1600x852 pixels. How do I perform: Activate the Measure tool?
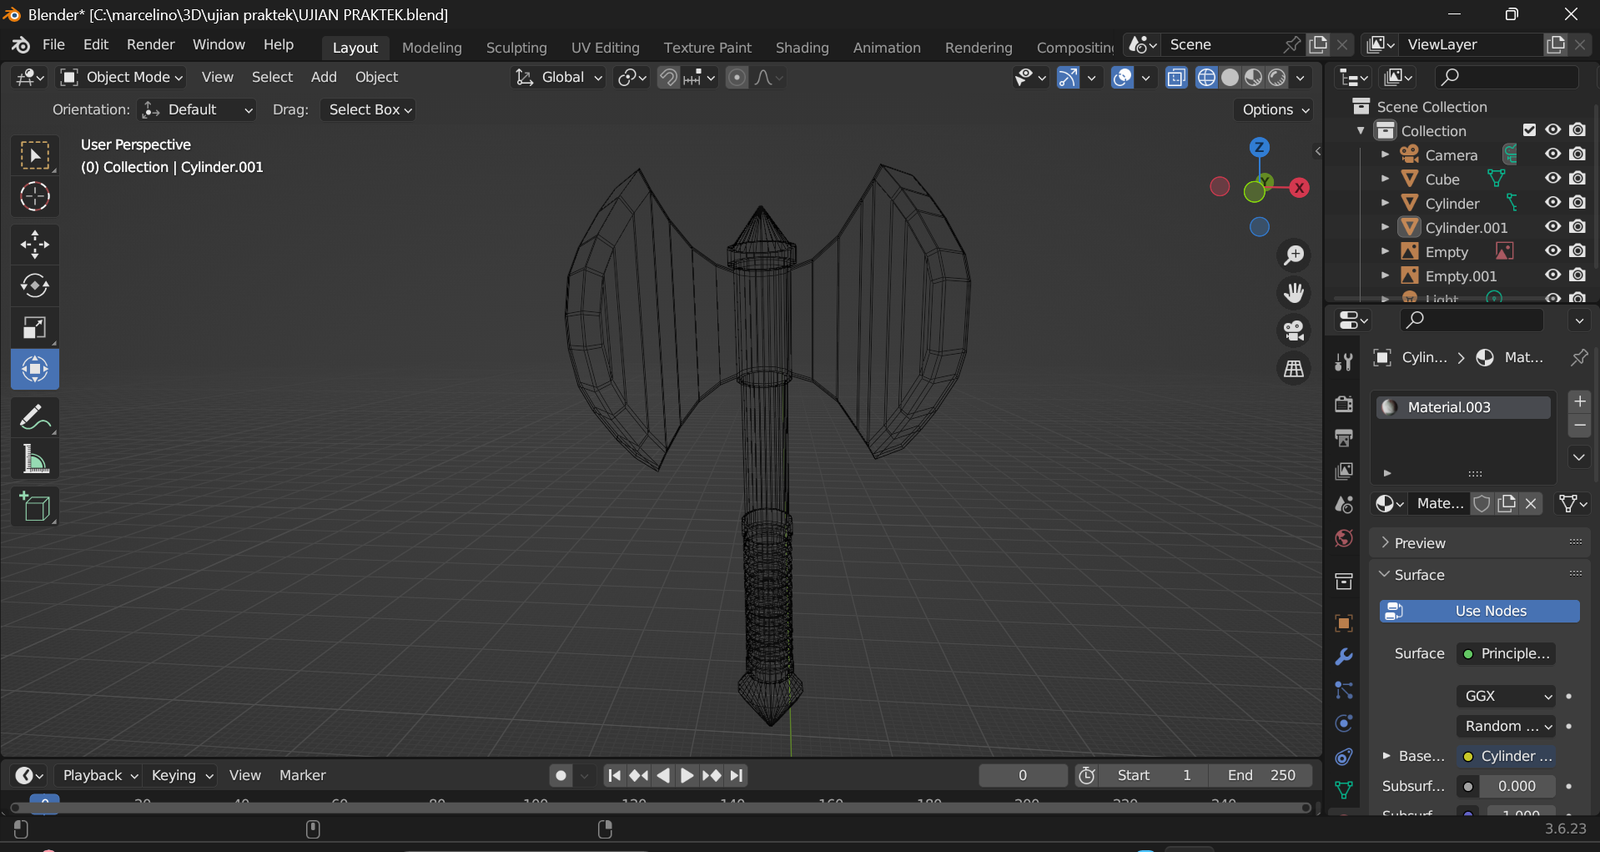coord(35,460)
